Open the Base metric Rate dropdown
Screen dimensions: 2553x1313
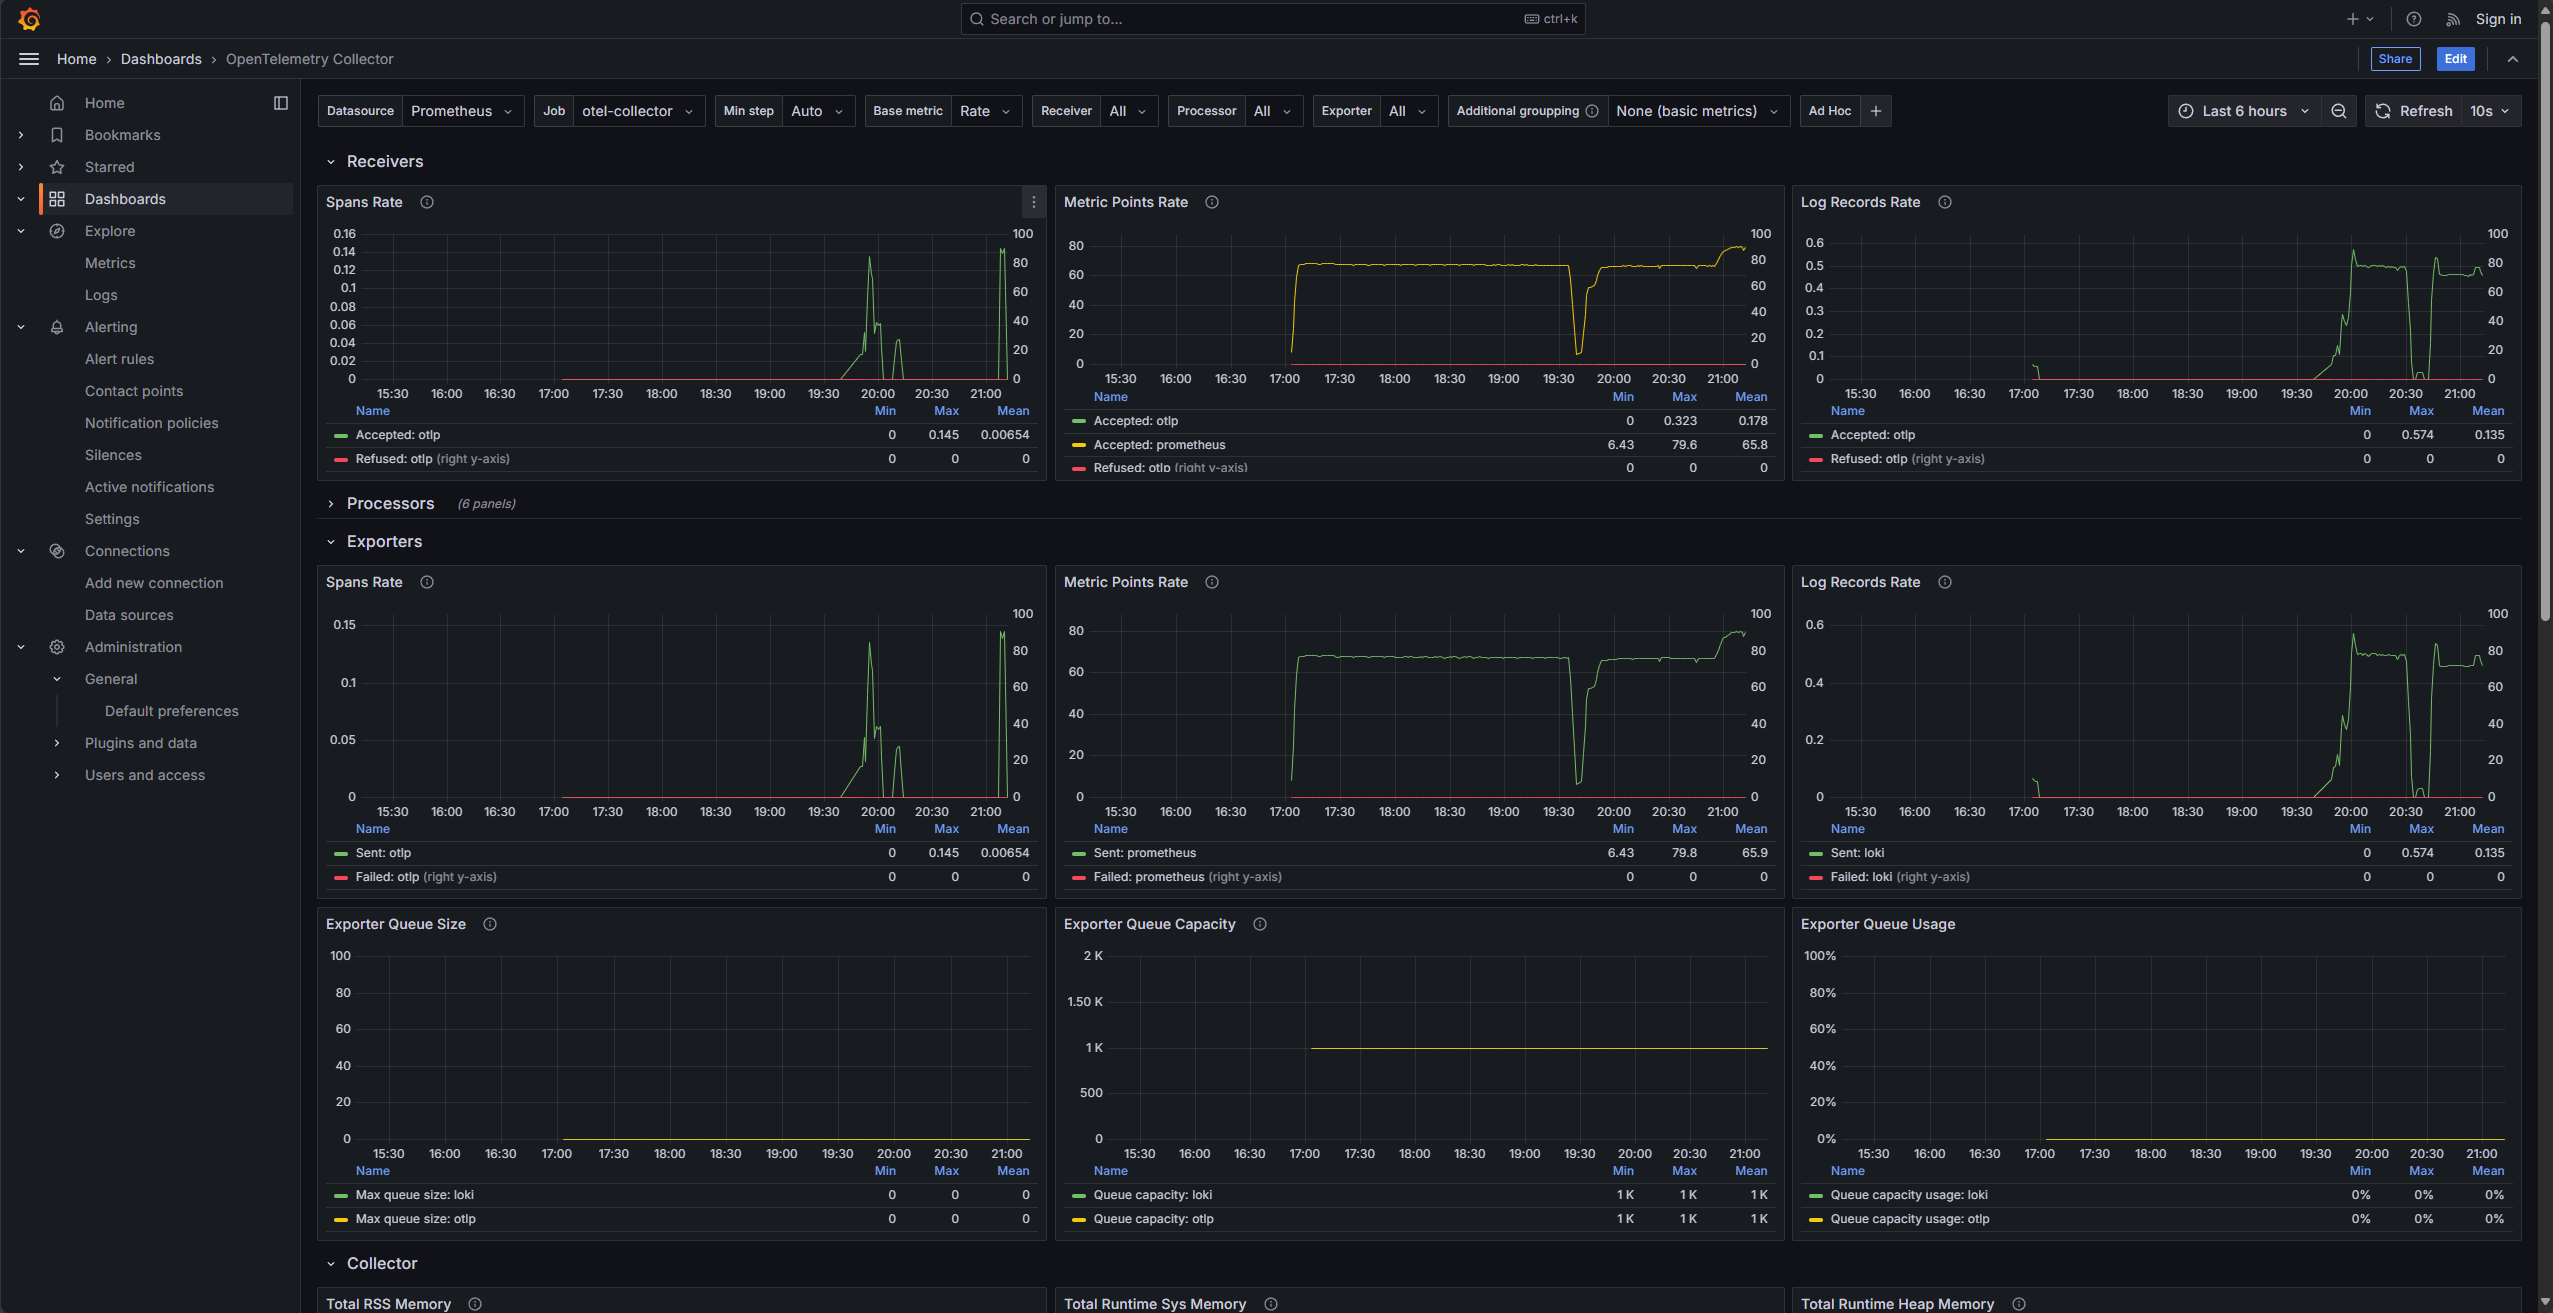pos(986,111)
